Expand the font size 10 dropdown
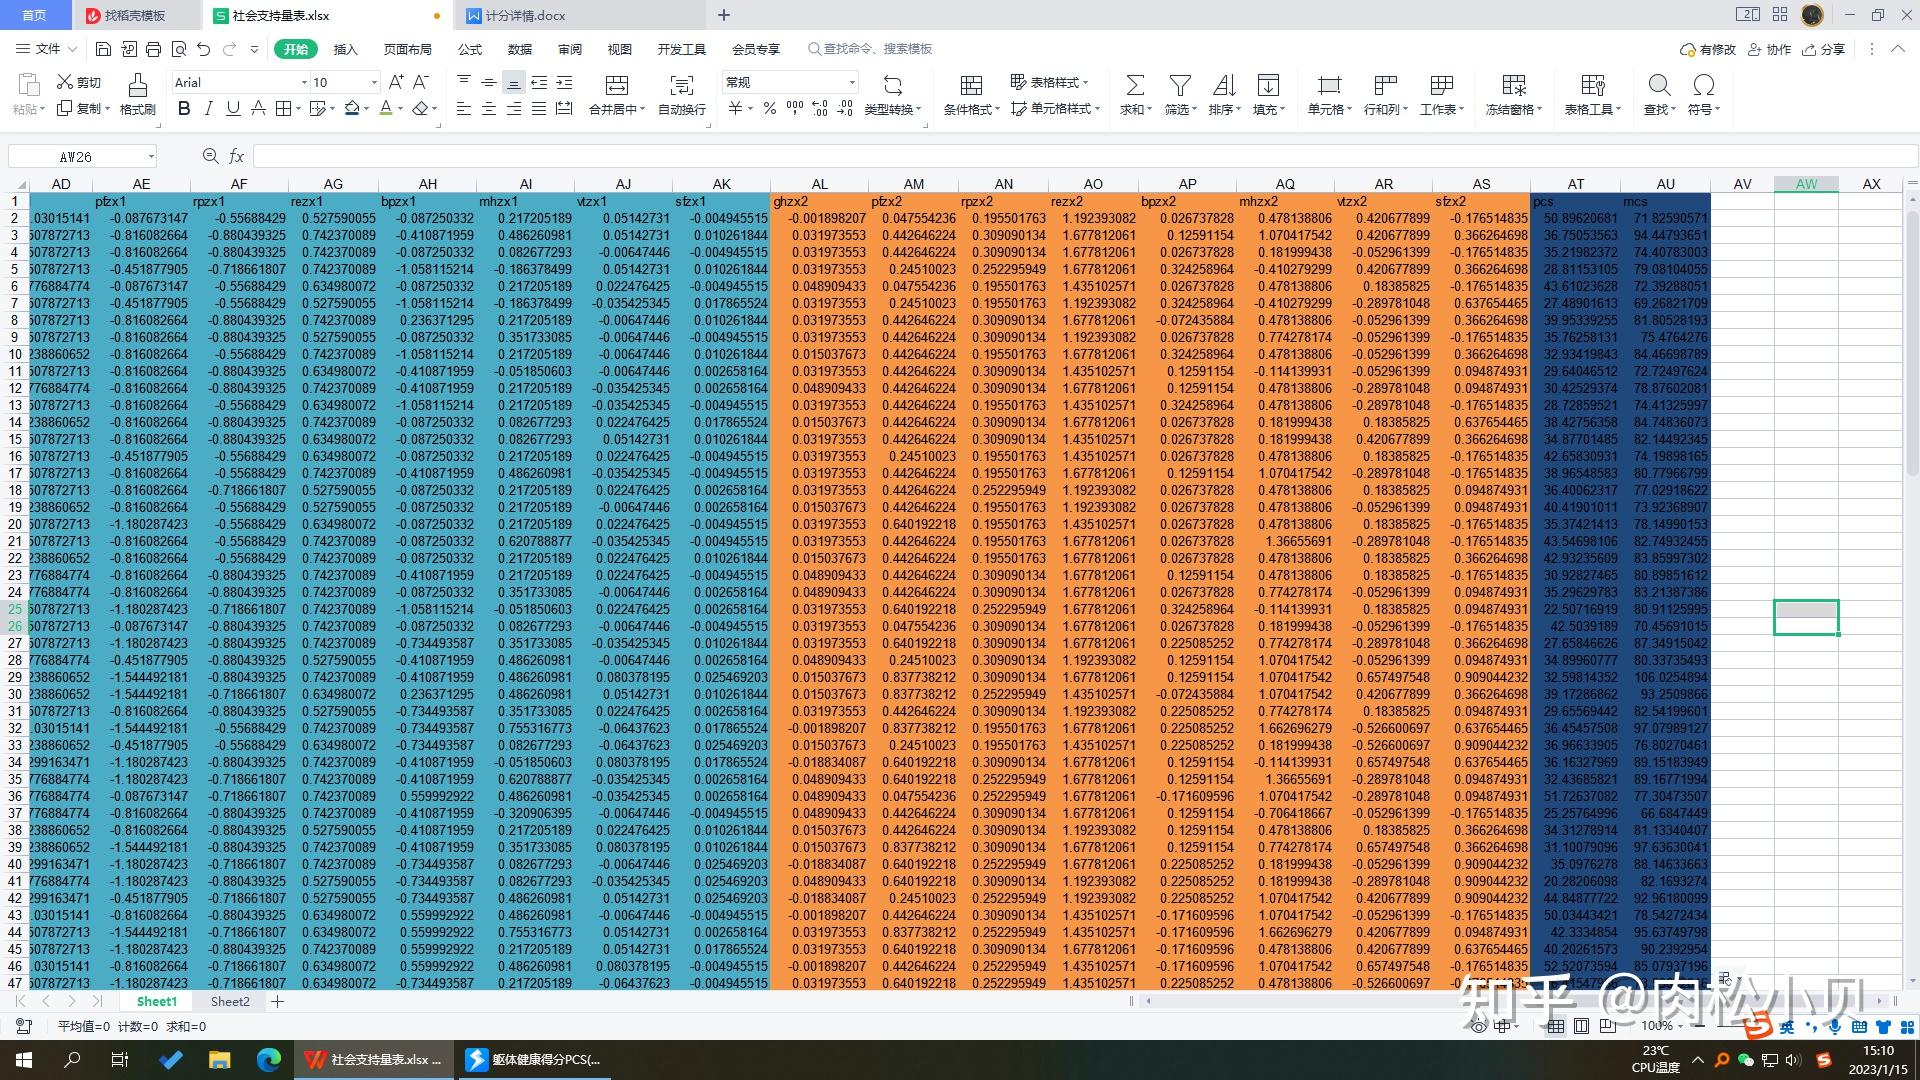This screenshot has height=1080, width=1920. click(374, 83)
